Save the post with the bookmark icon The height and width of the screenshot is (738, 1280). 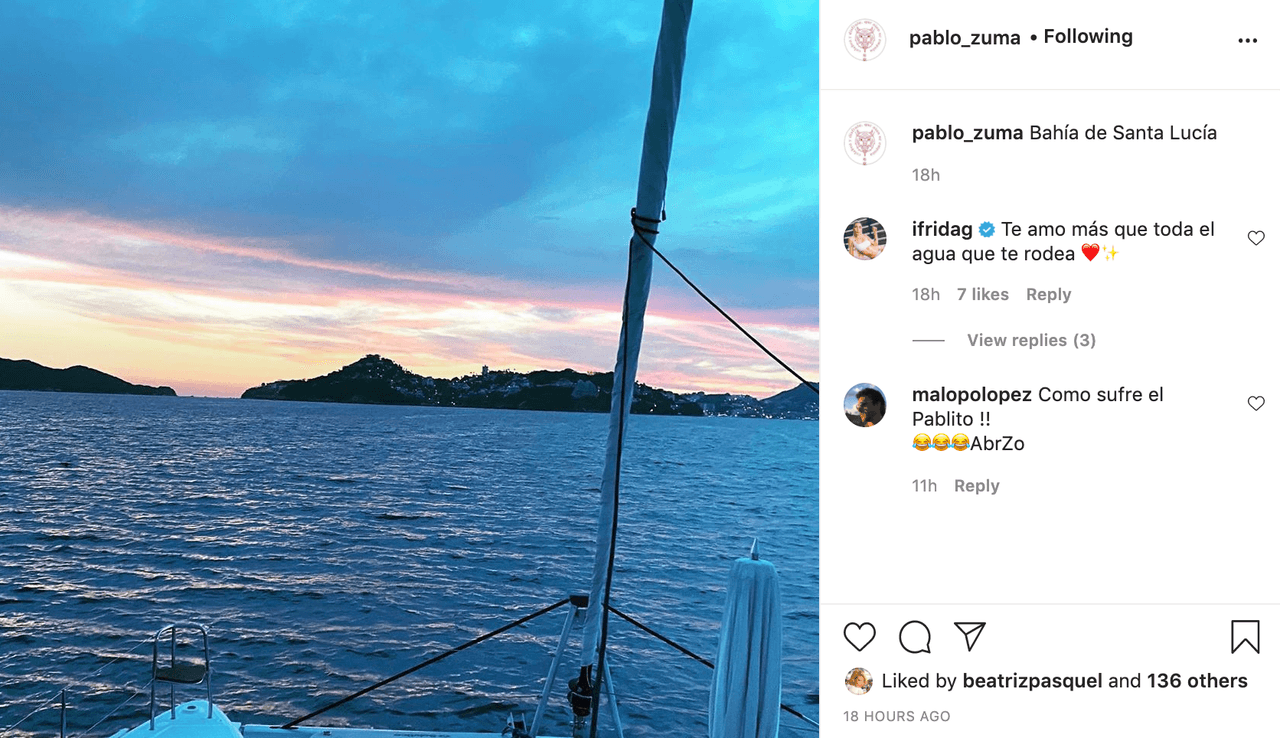[x=1243, y=635]
